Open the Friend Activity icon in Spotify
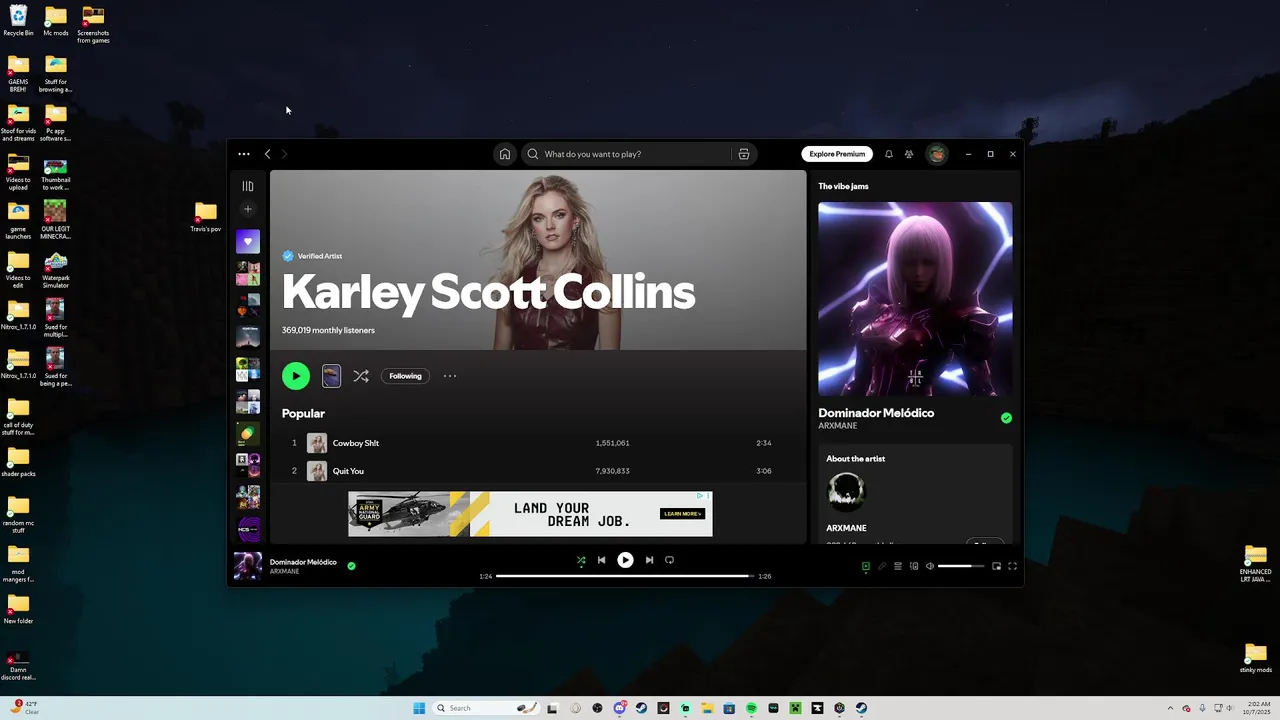This screenshot has height=720, width=1280. 909,154
